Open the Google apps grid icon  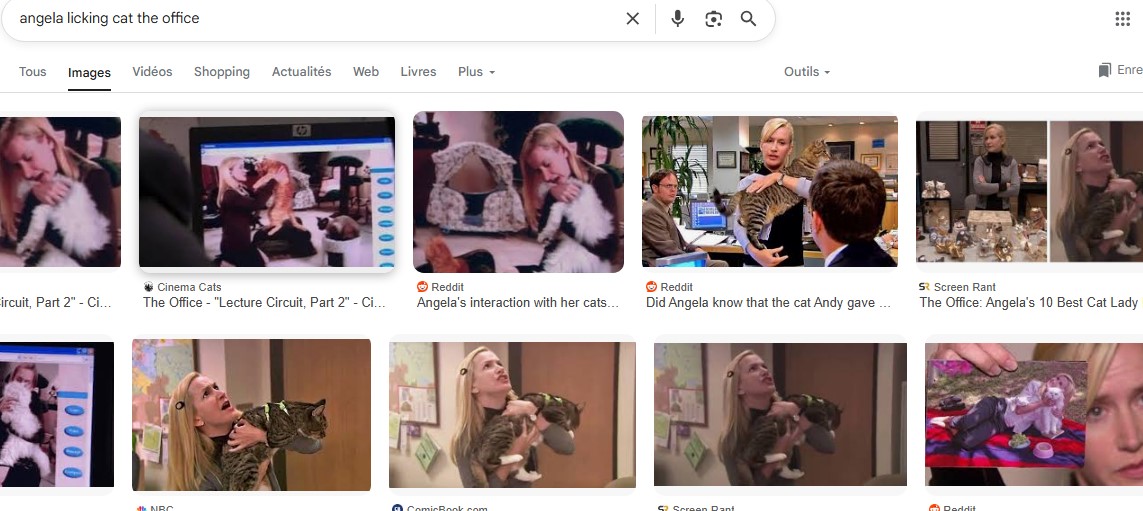coord(1123,19)
